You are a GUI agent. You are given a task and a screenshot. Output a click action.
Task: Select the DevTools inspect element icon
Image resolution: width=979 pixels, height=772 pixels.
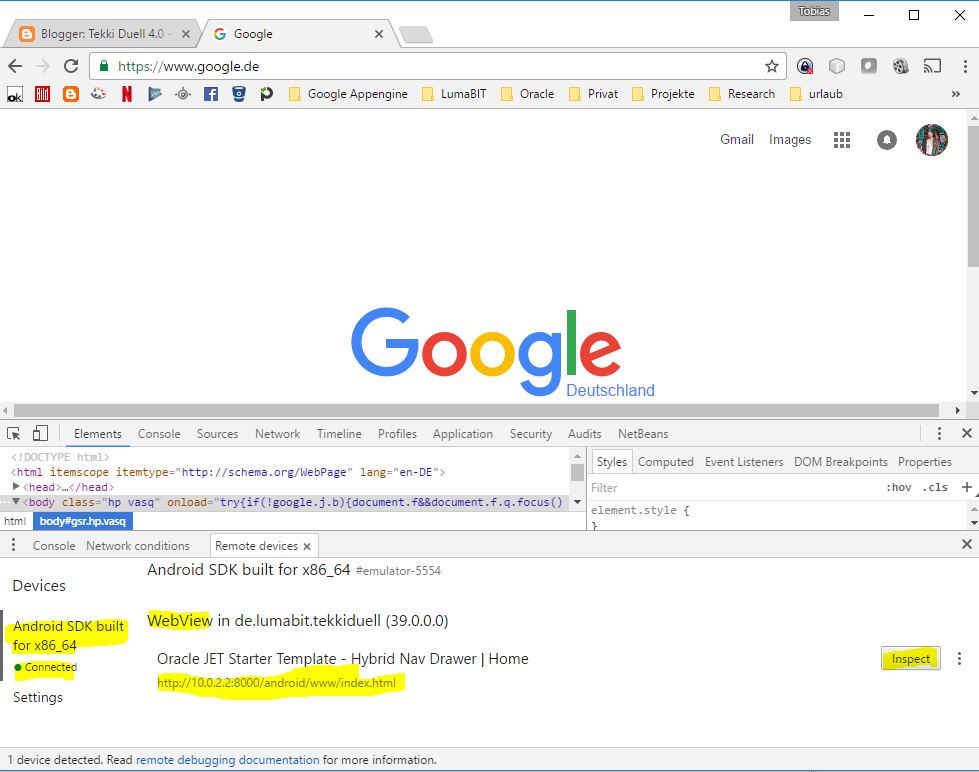[x=14, y=433]
